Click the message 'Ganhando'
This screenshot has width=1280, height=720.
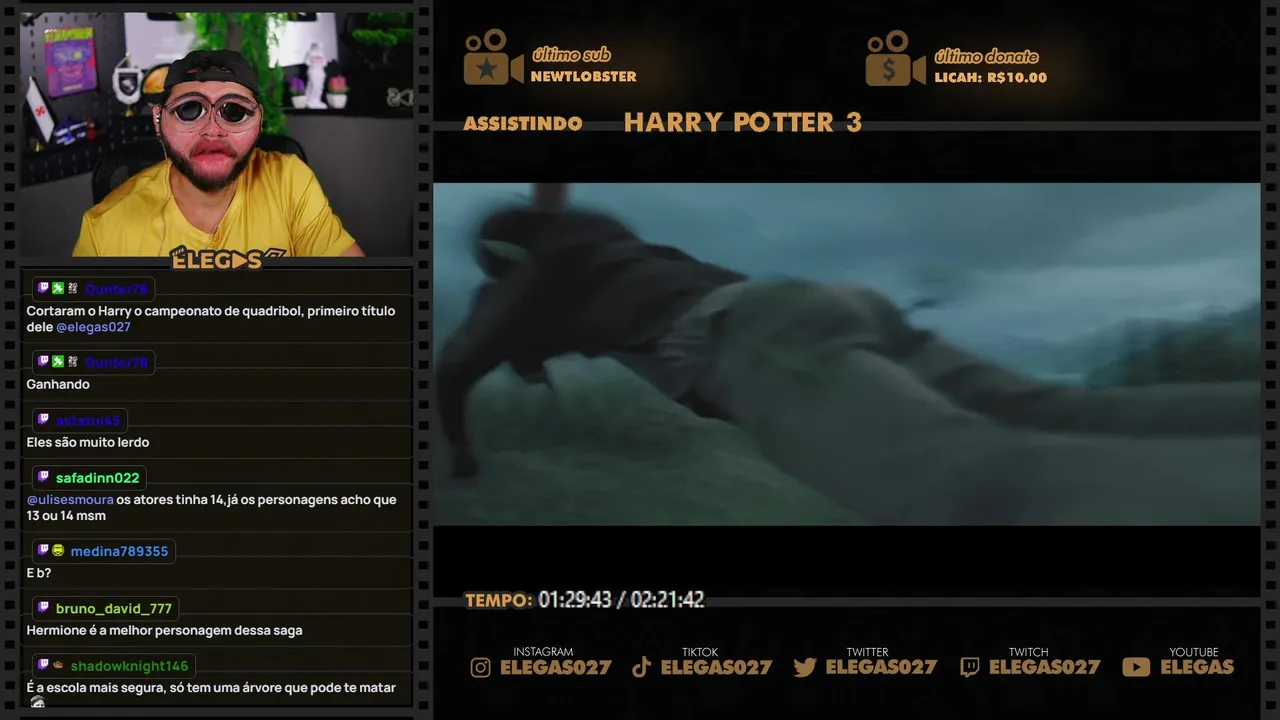tap(58, 384)
